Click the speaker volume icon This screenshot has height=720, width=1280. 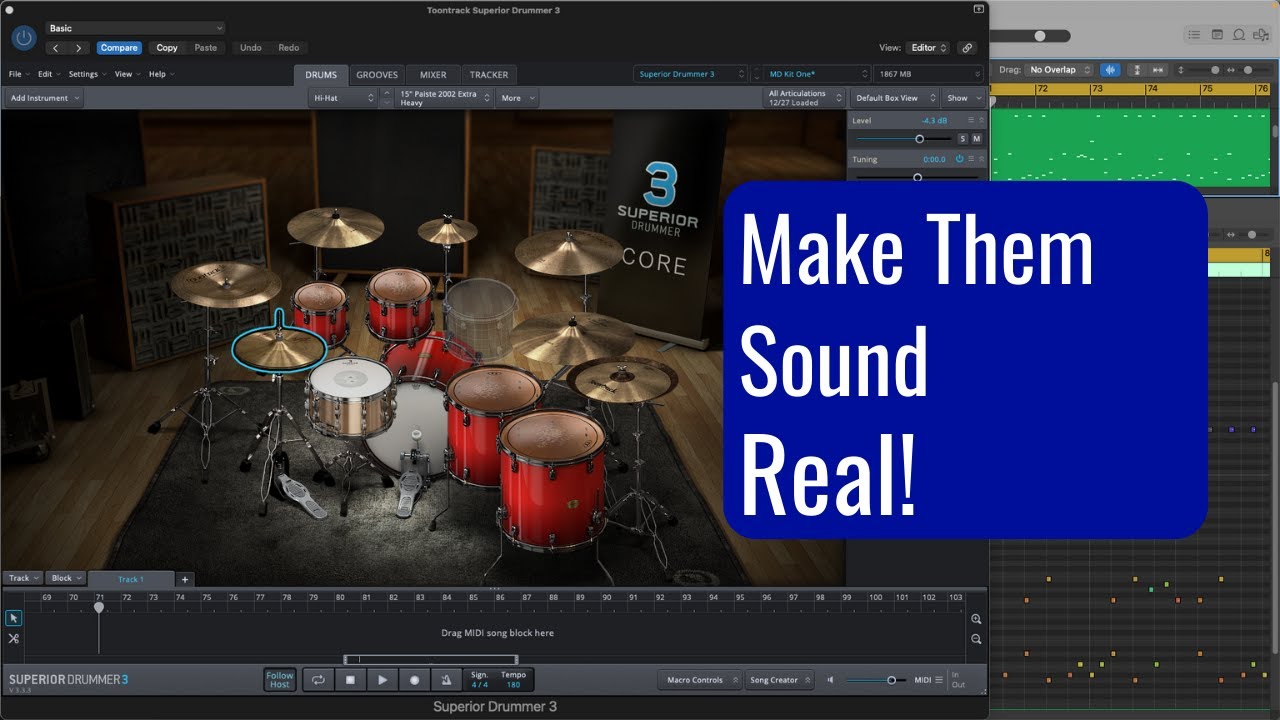pos(829,680)
